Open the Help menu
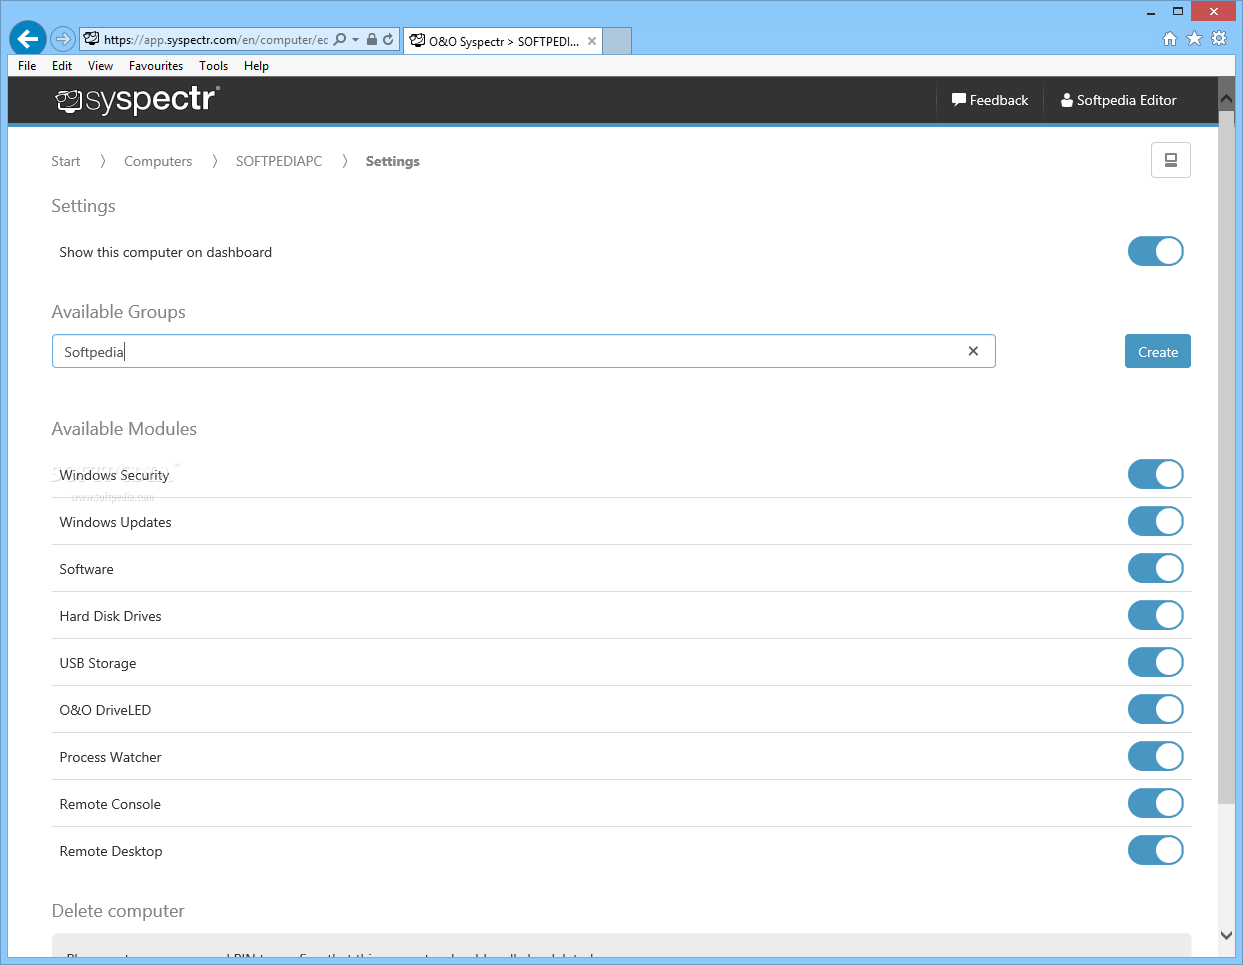Viewport: 1243px width, 965px height. [x=256, y=66]
